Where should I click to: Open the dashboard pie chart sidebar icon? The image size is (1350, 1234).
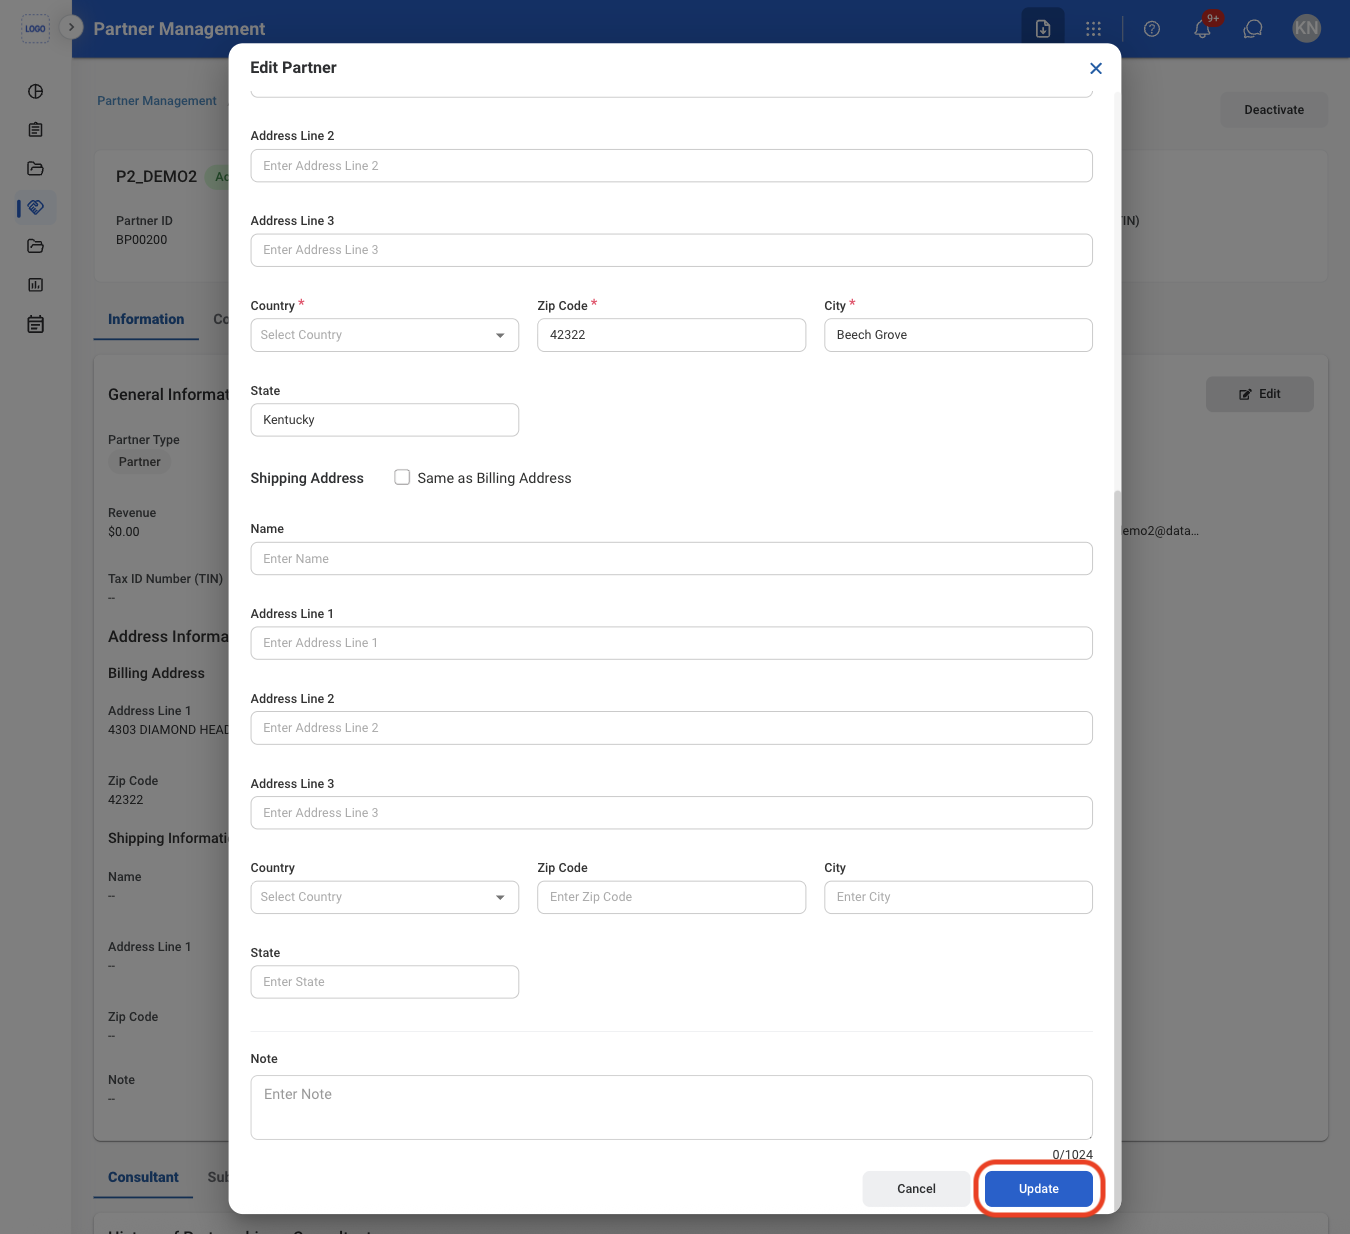(36, 91)
